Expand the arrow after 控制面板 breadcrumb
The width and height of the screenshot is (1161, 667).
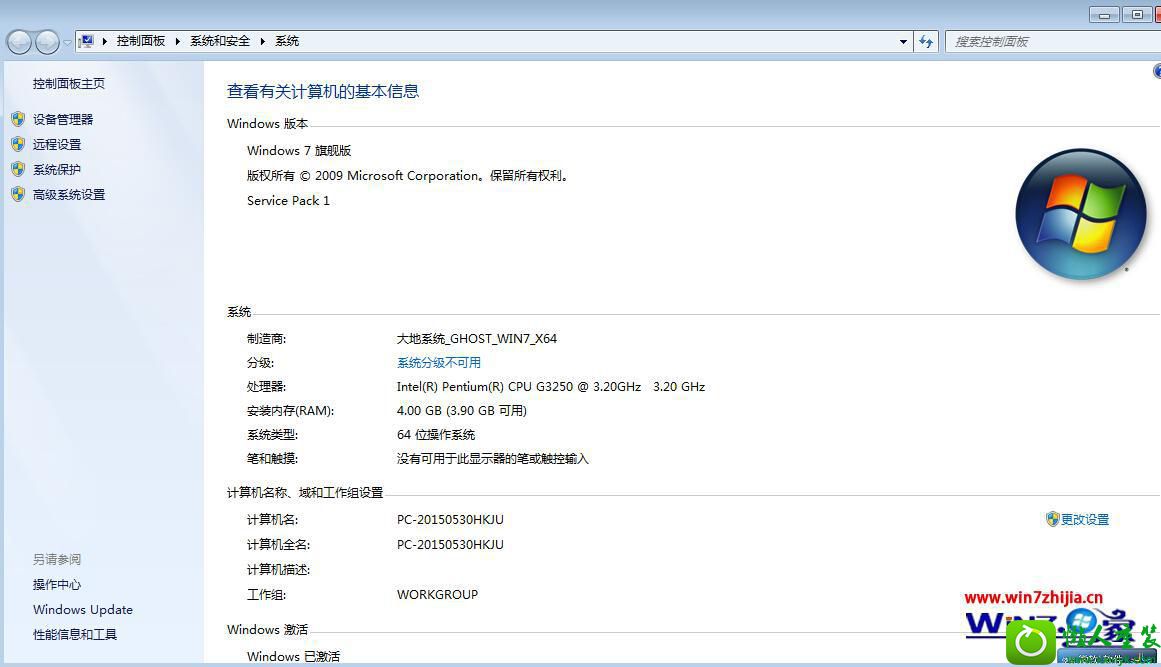click(x=178, y=41)
